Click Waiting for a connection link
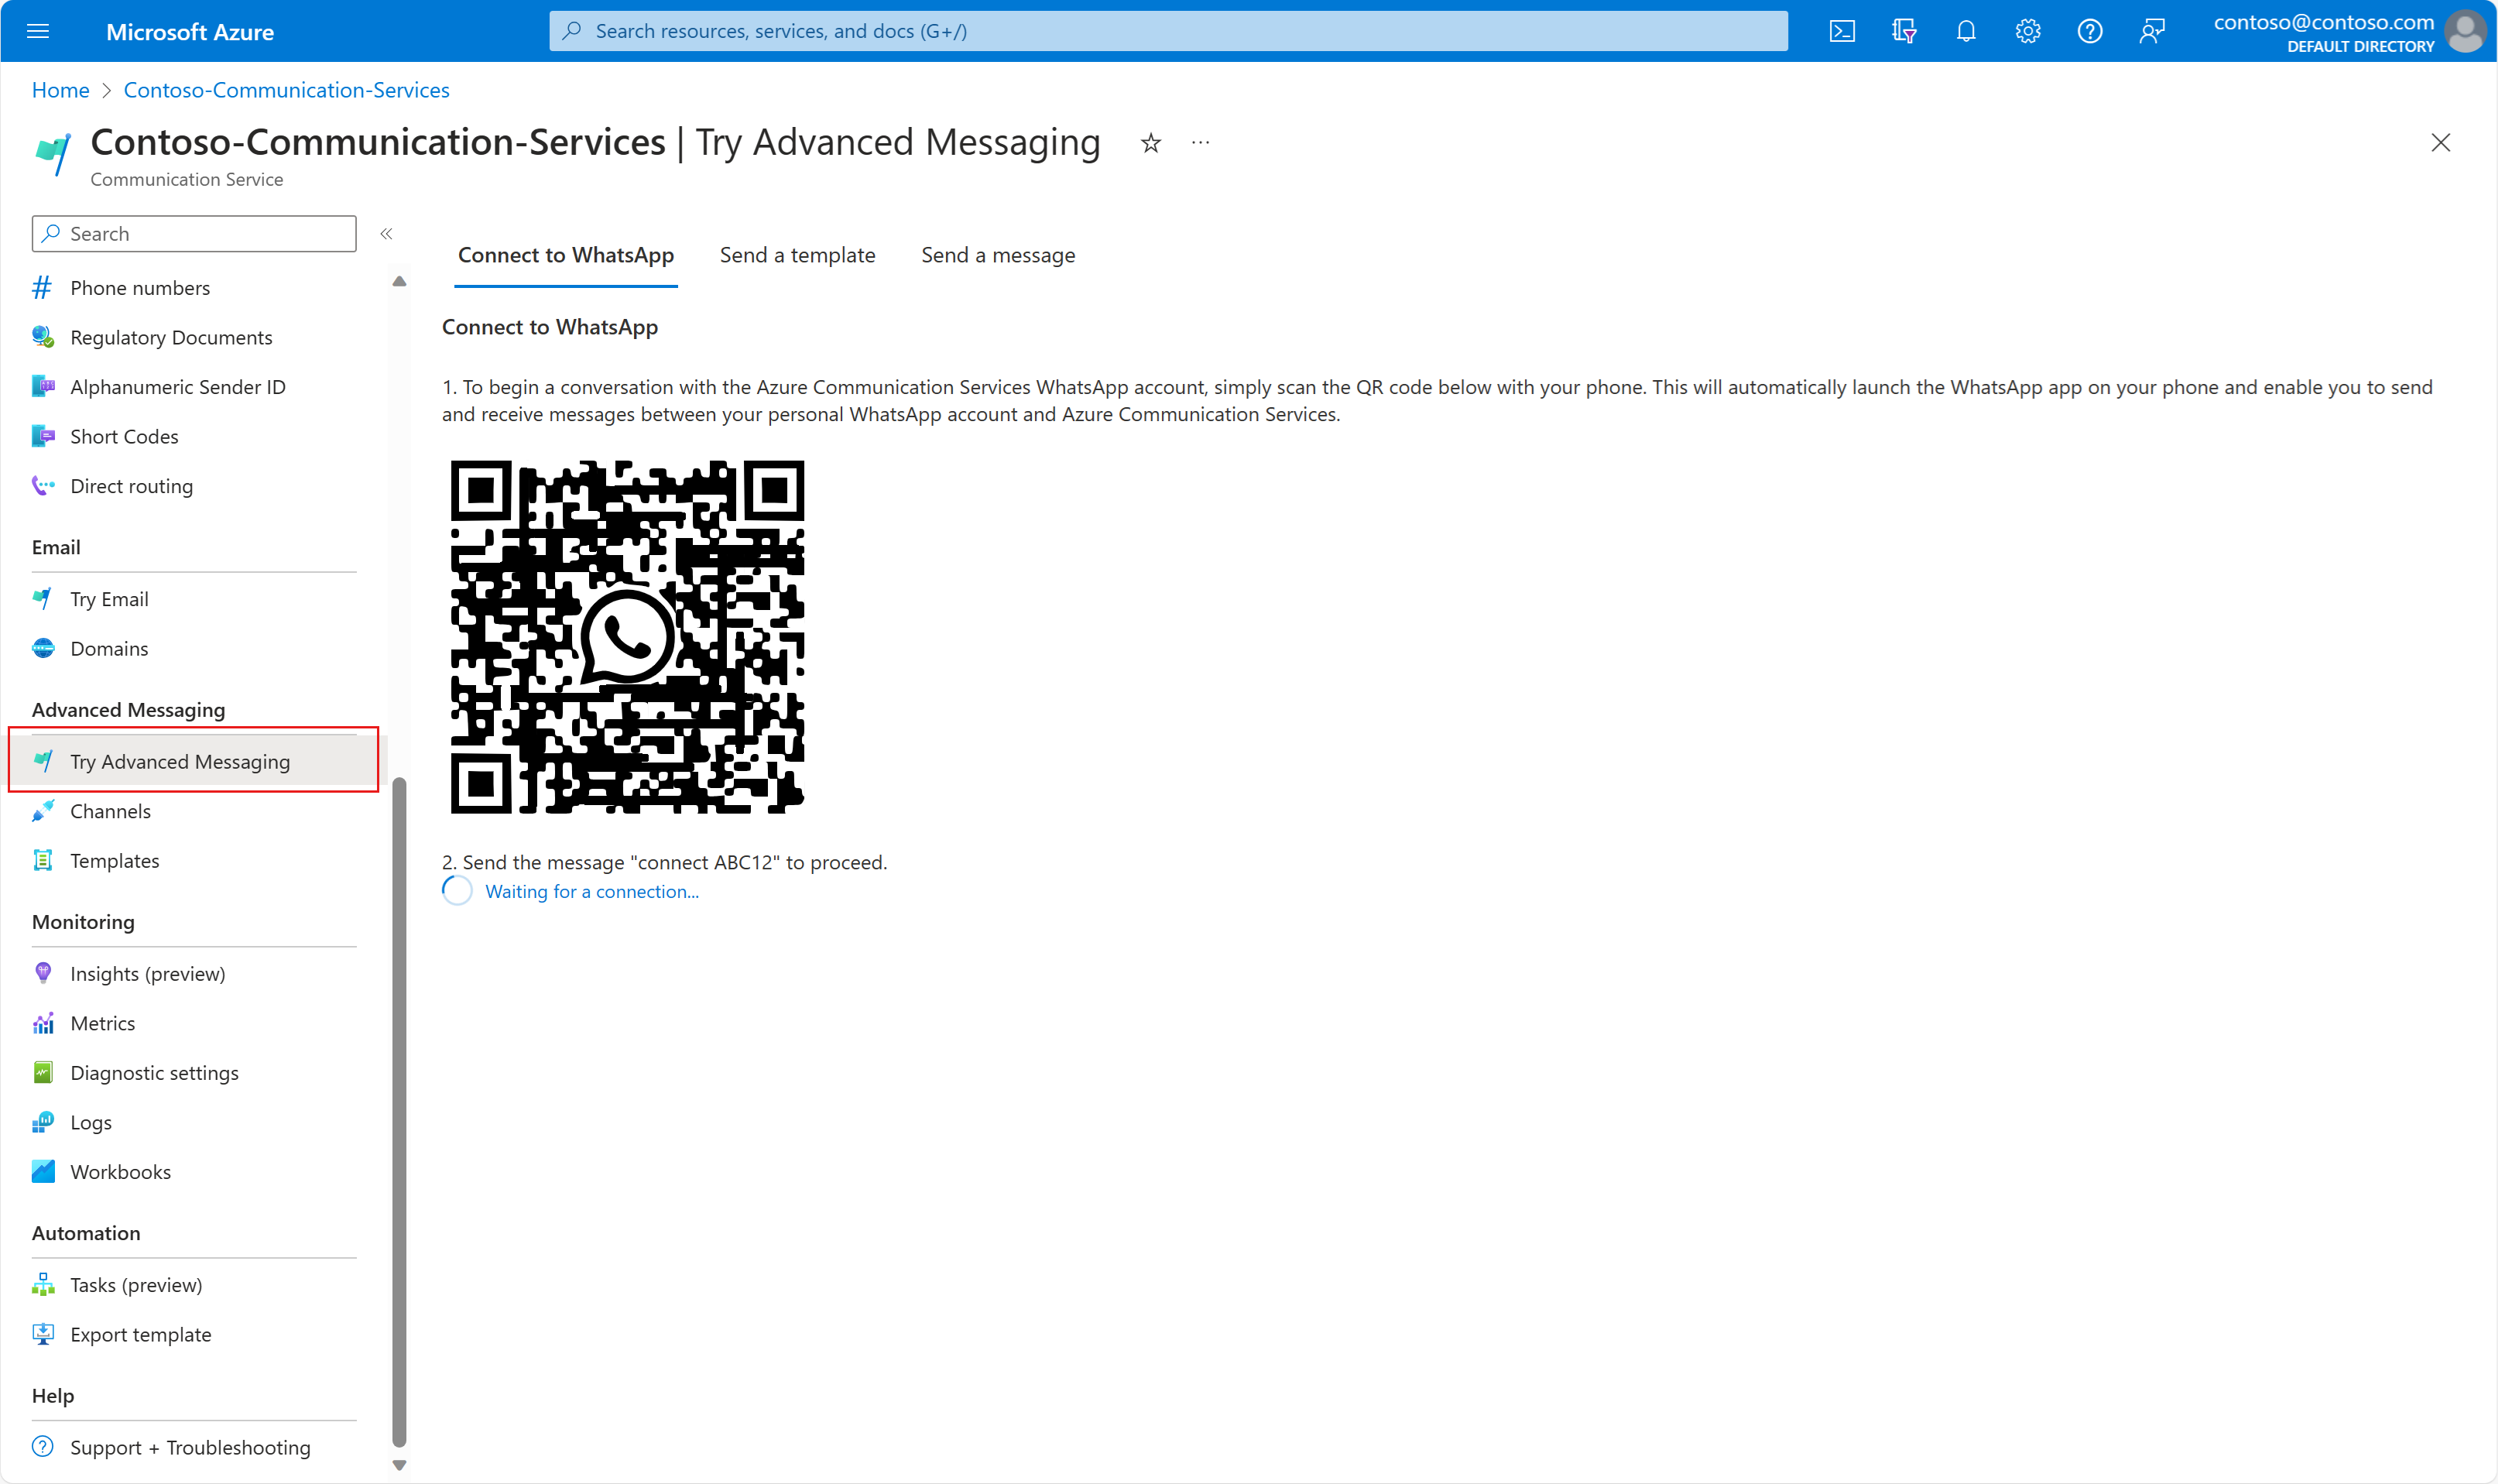The image size is (2498, 1484). tap(588, 890)
